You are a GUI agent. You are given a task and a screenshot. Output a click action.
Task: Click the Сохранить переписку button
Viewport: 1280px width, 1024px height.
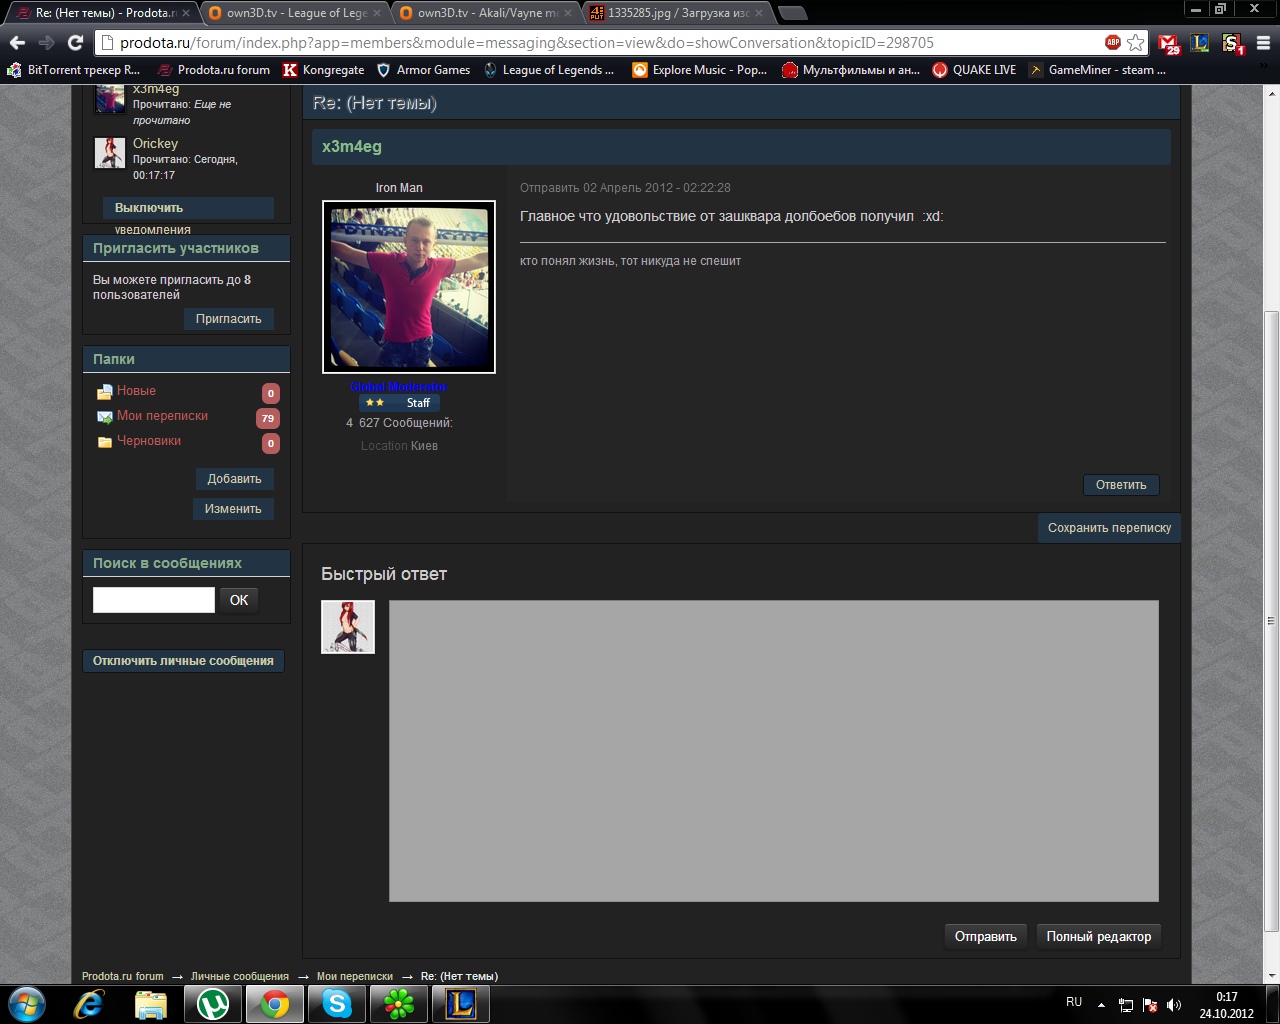1108,528
